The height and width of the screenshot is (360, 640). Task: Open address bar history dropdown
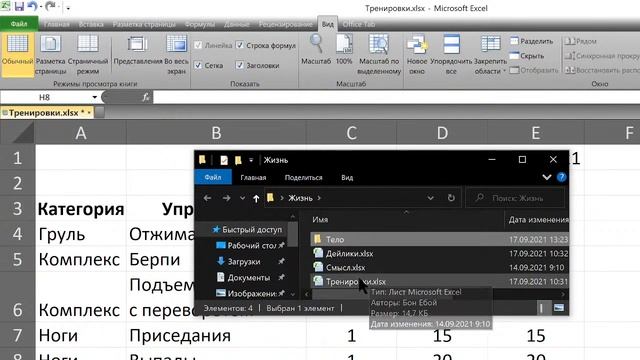[x=430, y=198]
